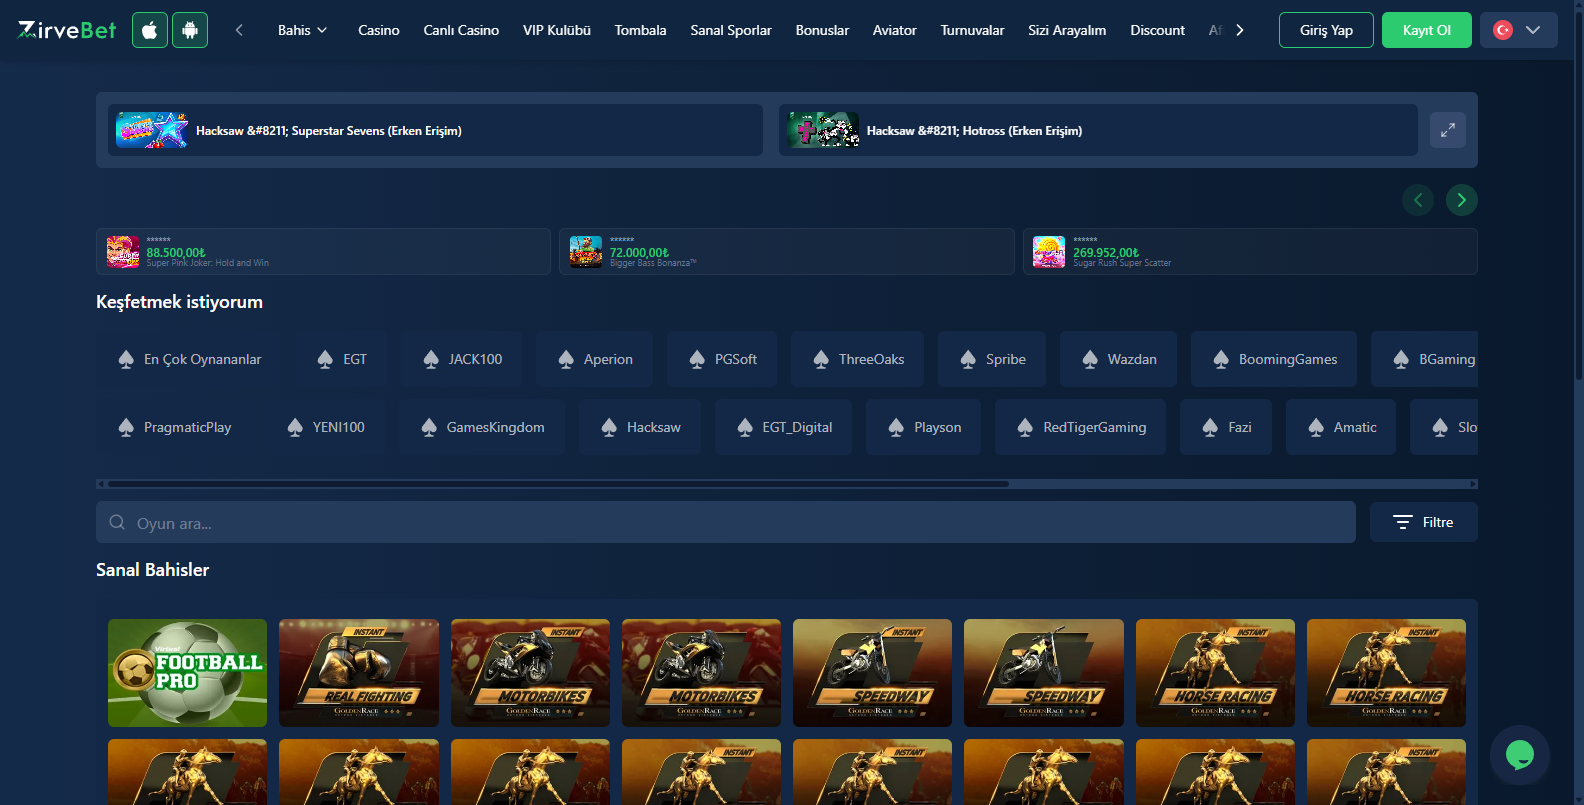Select BGaming provider chip
The image size is (1584, 805).
tap(1425, 359)
